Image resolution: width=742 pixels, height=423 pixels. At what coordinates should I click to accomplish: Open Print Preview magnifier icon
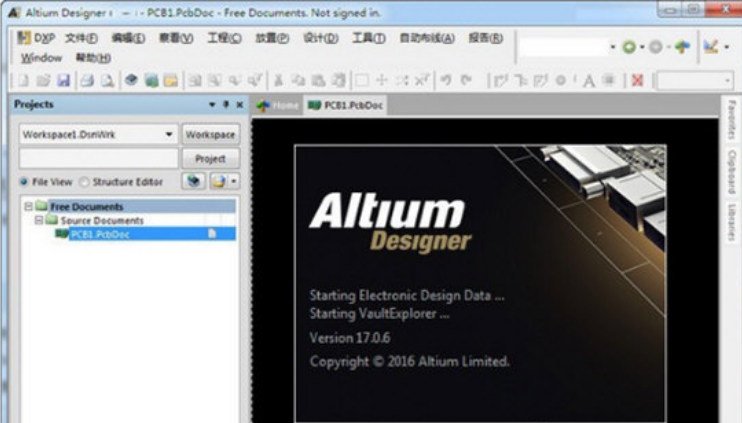click(107, 80)
